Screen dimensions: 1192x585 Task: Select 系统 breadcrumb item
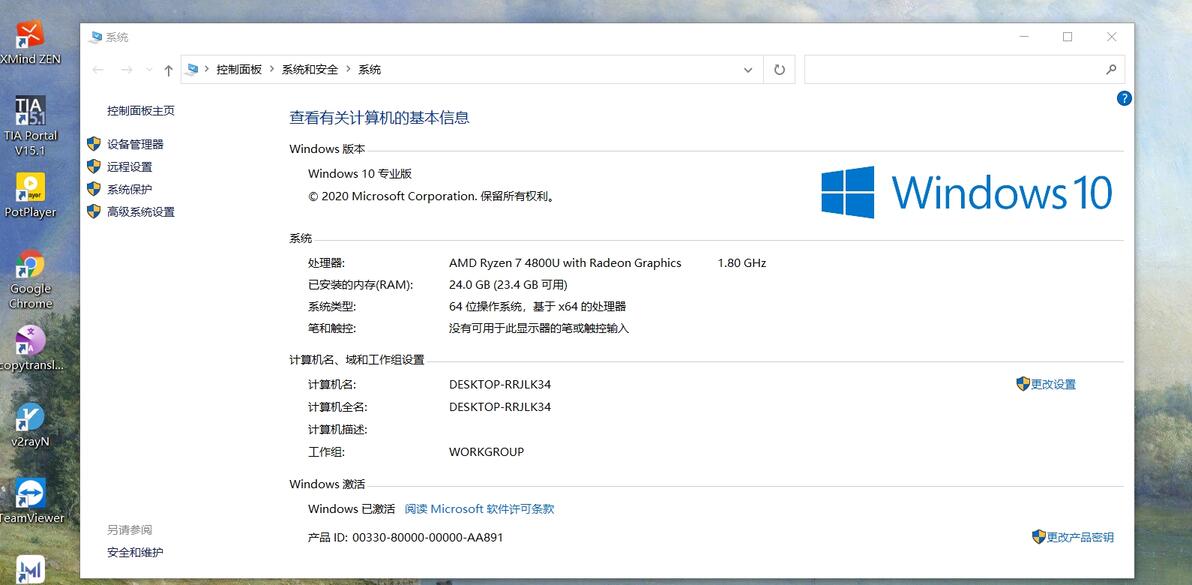point(369,69)
